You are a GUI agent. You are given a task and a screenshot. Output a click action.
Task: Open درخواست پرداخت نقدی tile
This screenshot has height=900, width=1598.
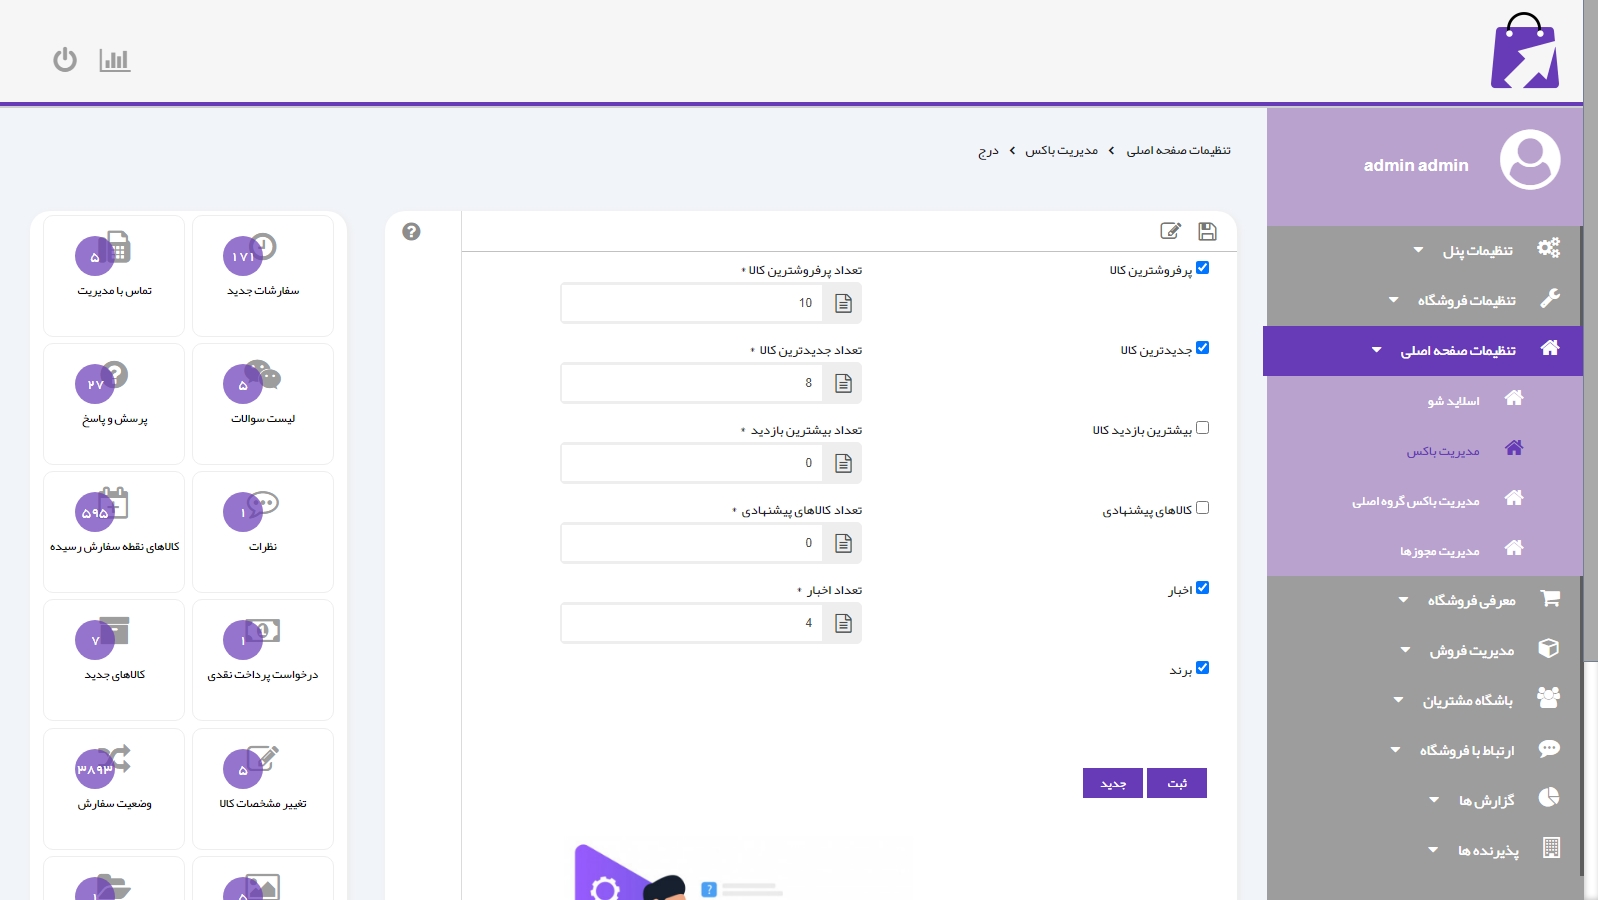point(263,660)
